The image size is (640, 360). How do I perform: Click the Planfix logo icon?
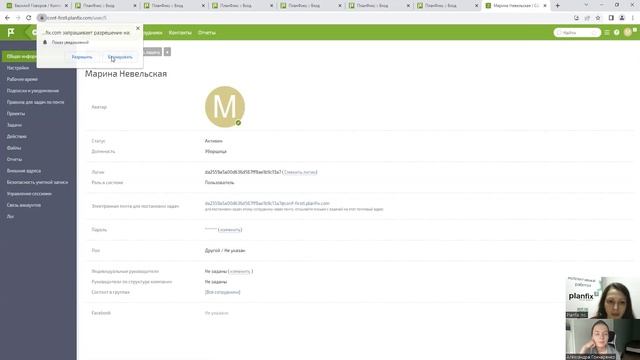11,32
